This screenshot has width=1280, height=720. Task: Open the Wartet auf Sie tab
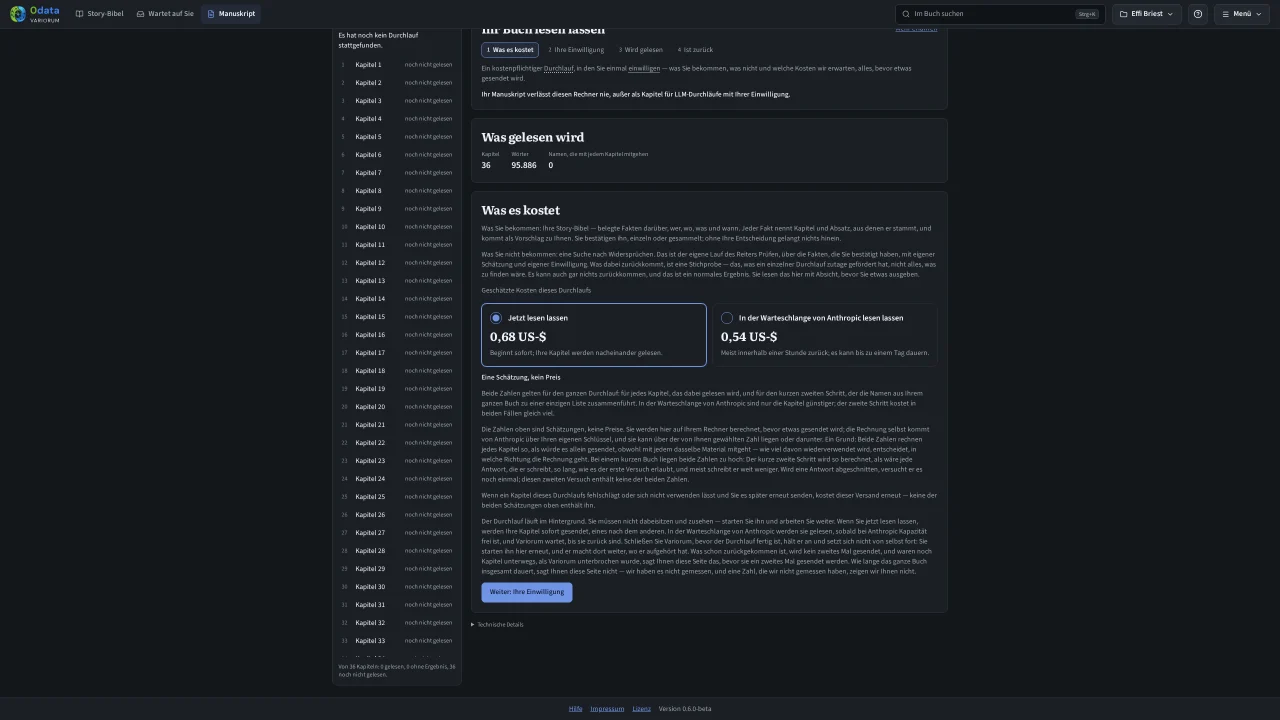165,14
